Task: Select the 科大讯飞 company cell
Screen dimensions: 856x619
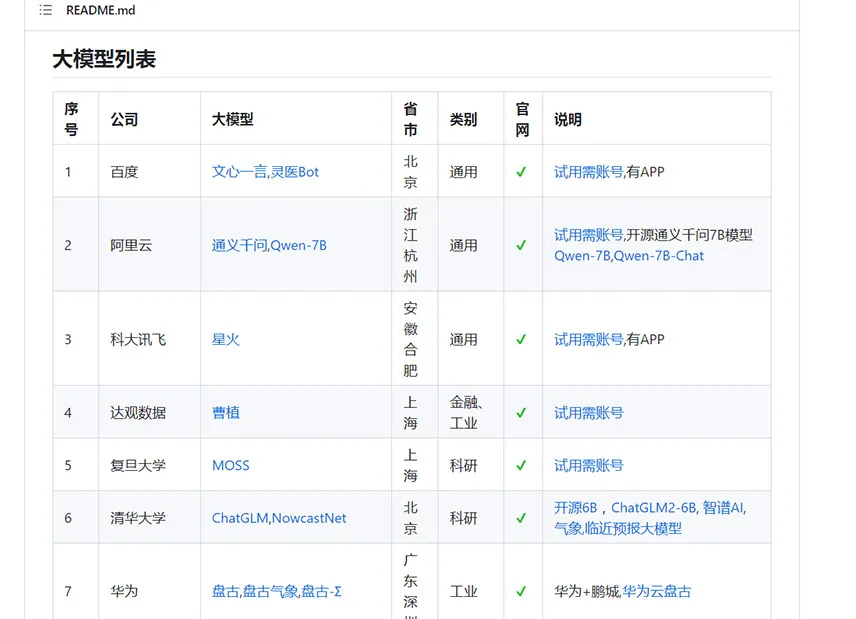Action: coord(149,340)
